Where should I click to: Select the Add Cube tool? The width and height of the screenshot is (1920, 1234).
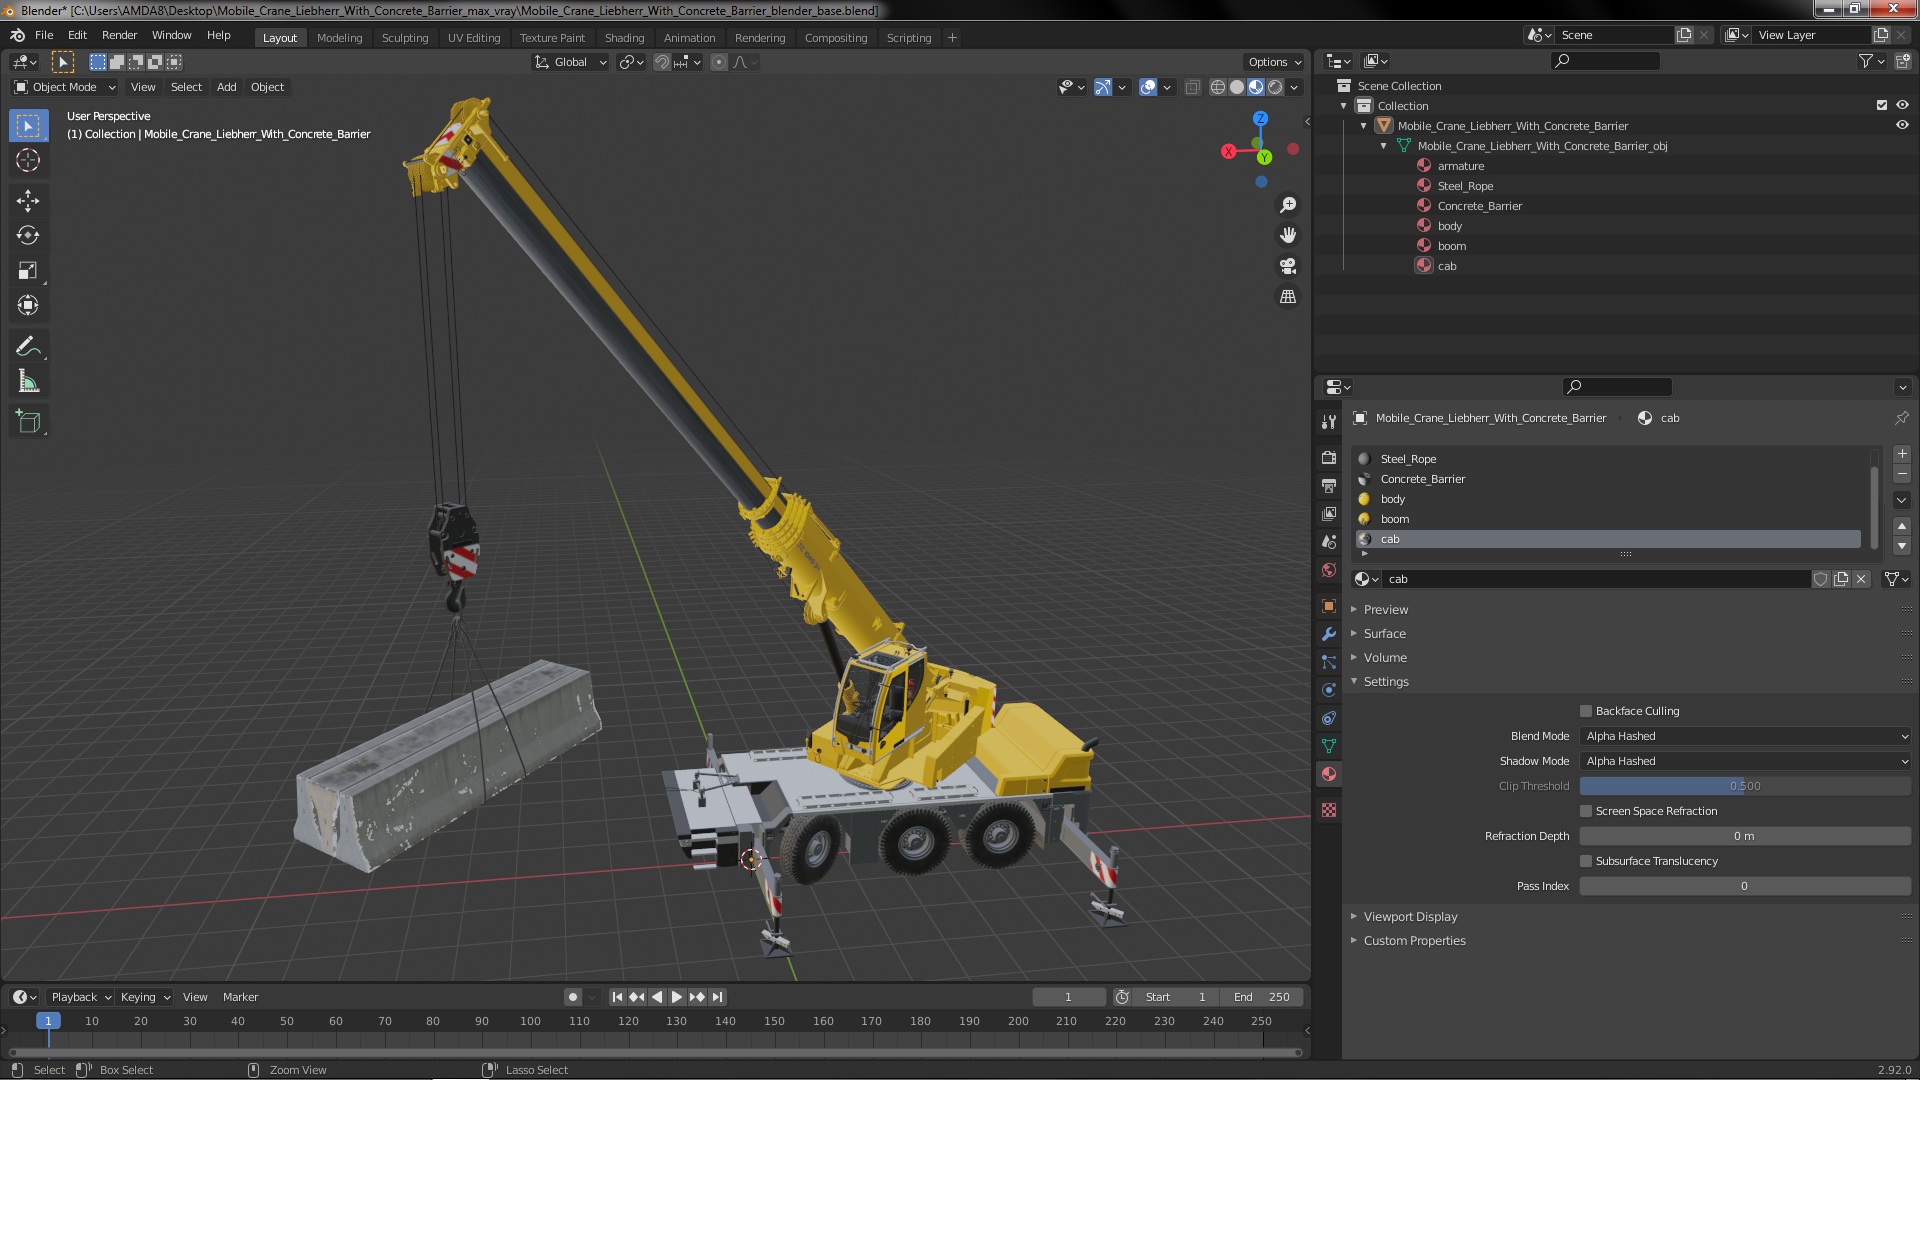[x=28, y=422]
